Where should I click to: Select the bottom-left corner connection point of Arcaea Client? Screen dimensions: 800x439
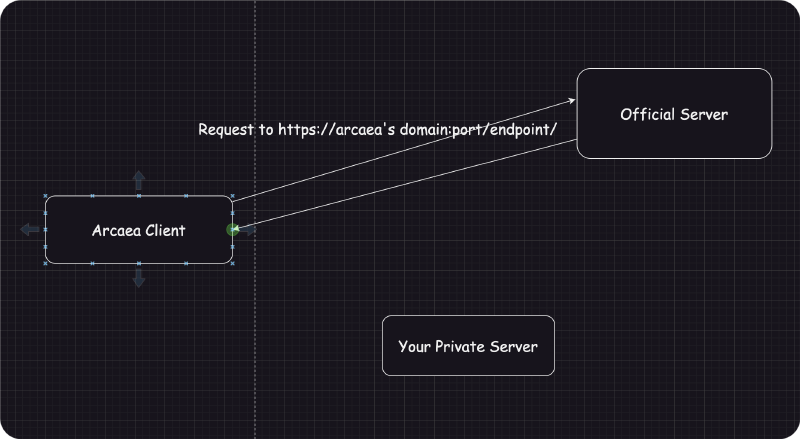(46, 263)
